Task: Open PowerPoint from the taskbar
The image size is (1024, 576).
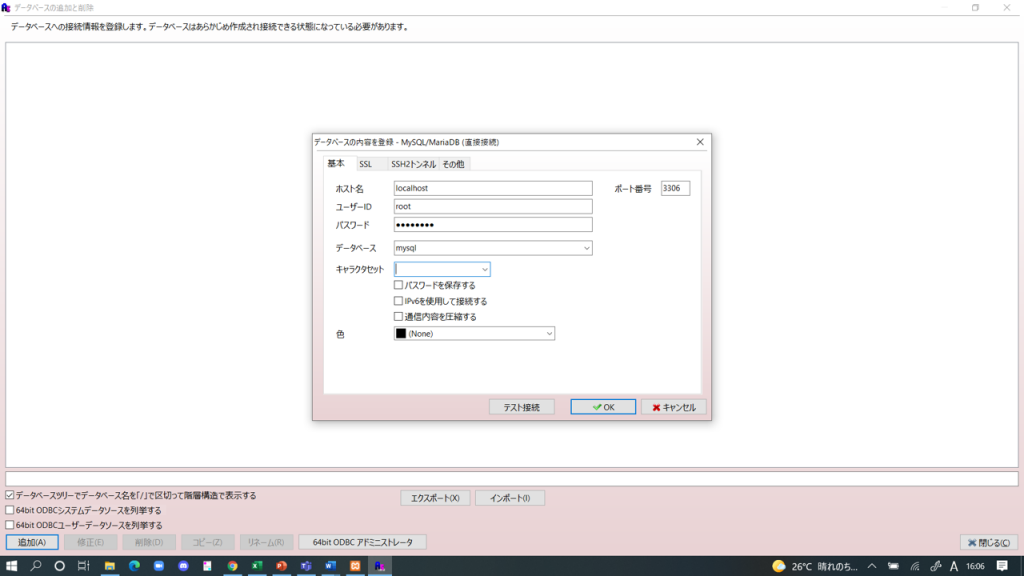Action: (x=280, y=565)
